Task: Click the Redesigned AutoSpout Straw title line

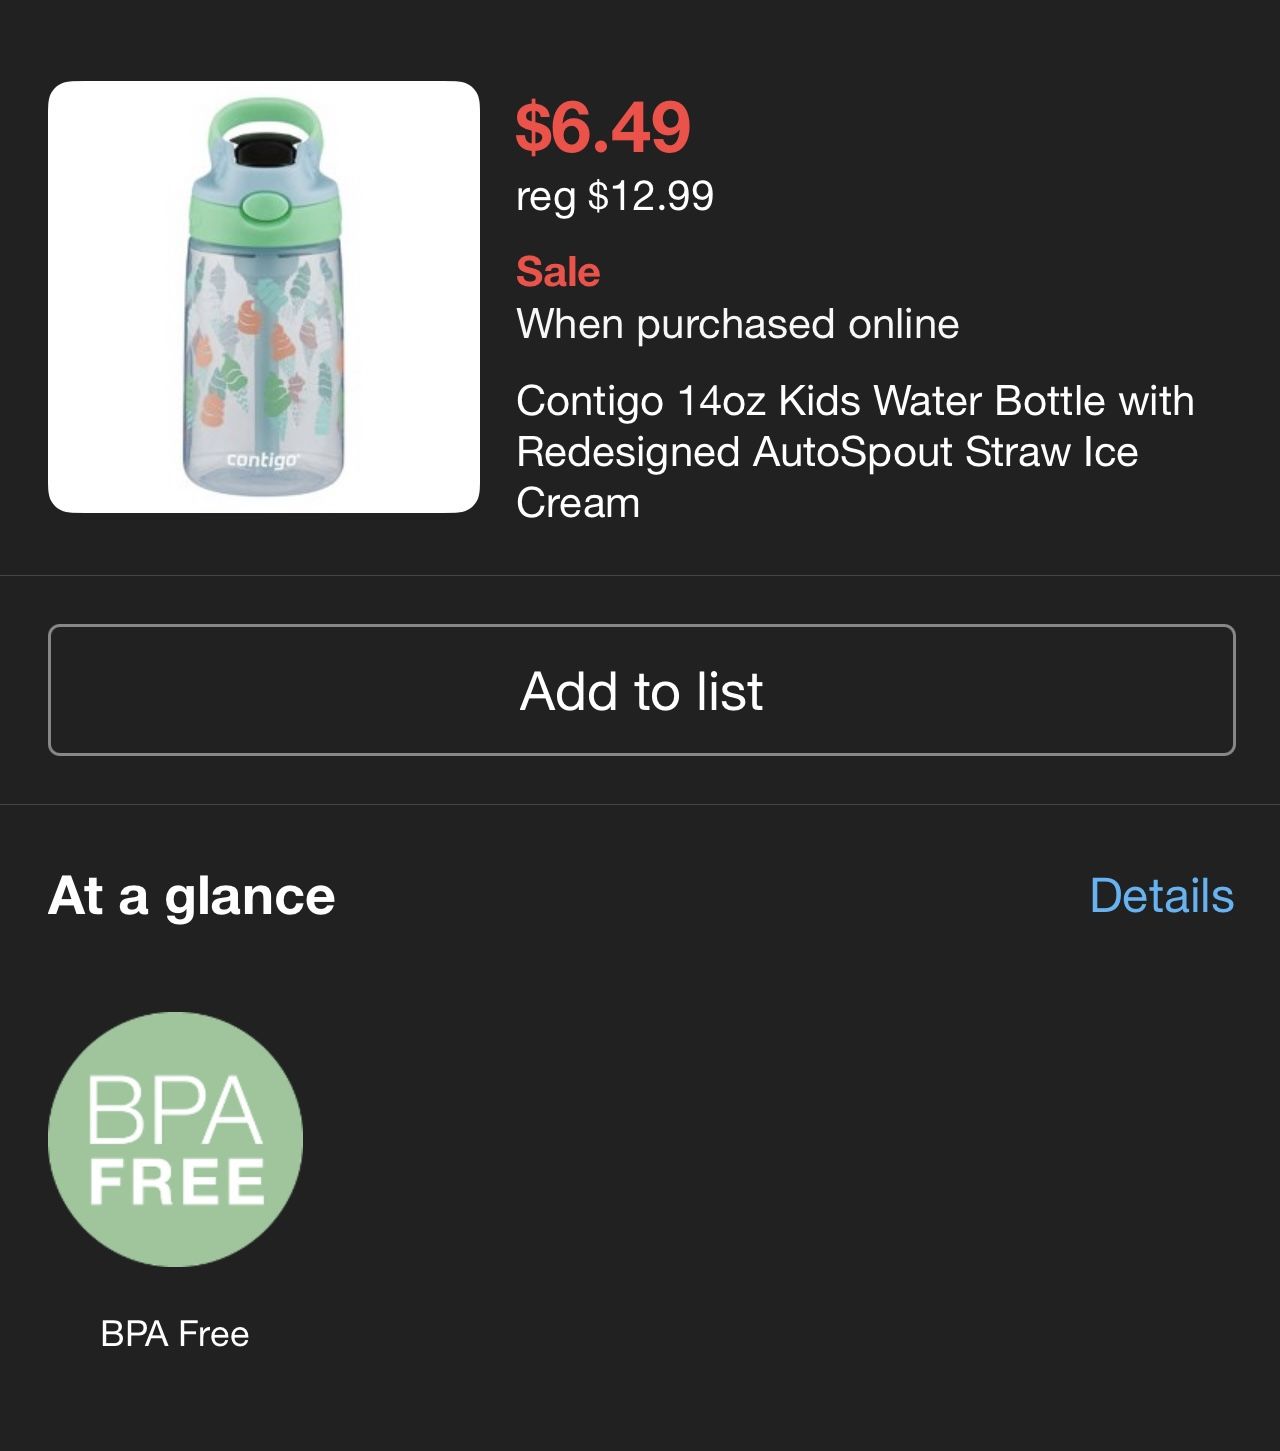Action: pos(827,452)
